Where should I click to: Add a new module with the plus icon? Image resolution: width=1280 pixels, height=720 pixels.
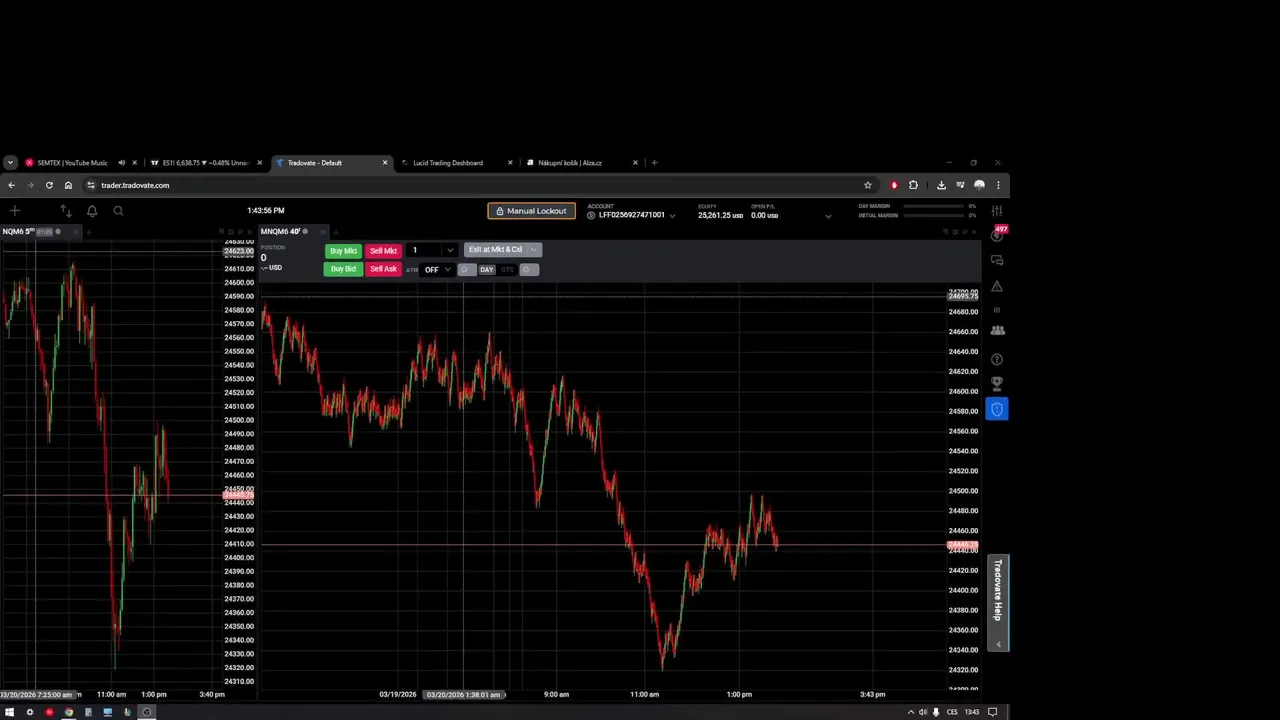pyautogui.click(x=14, y=211)
